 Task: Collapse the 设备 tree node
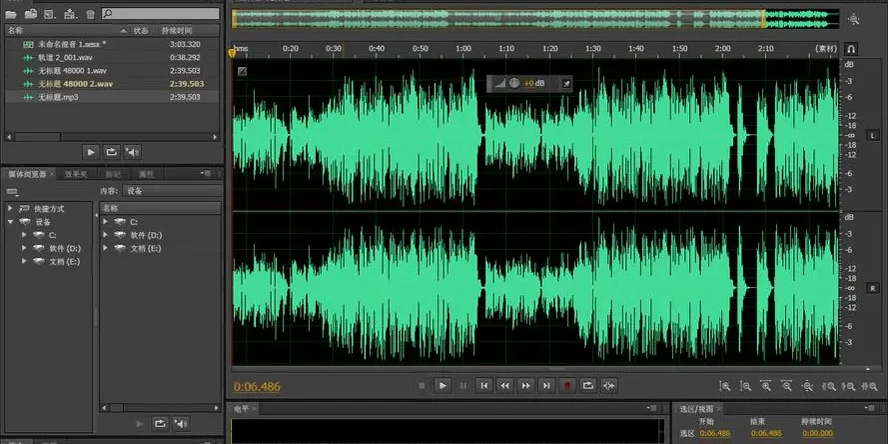coord(11,221)
